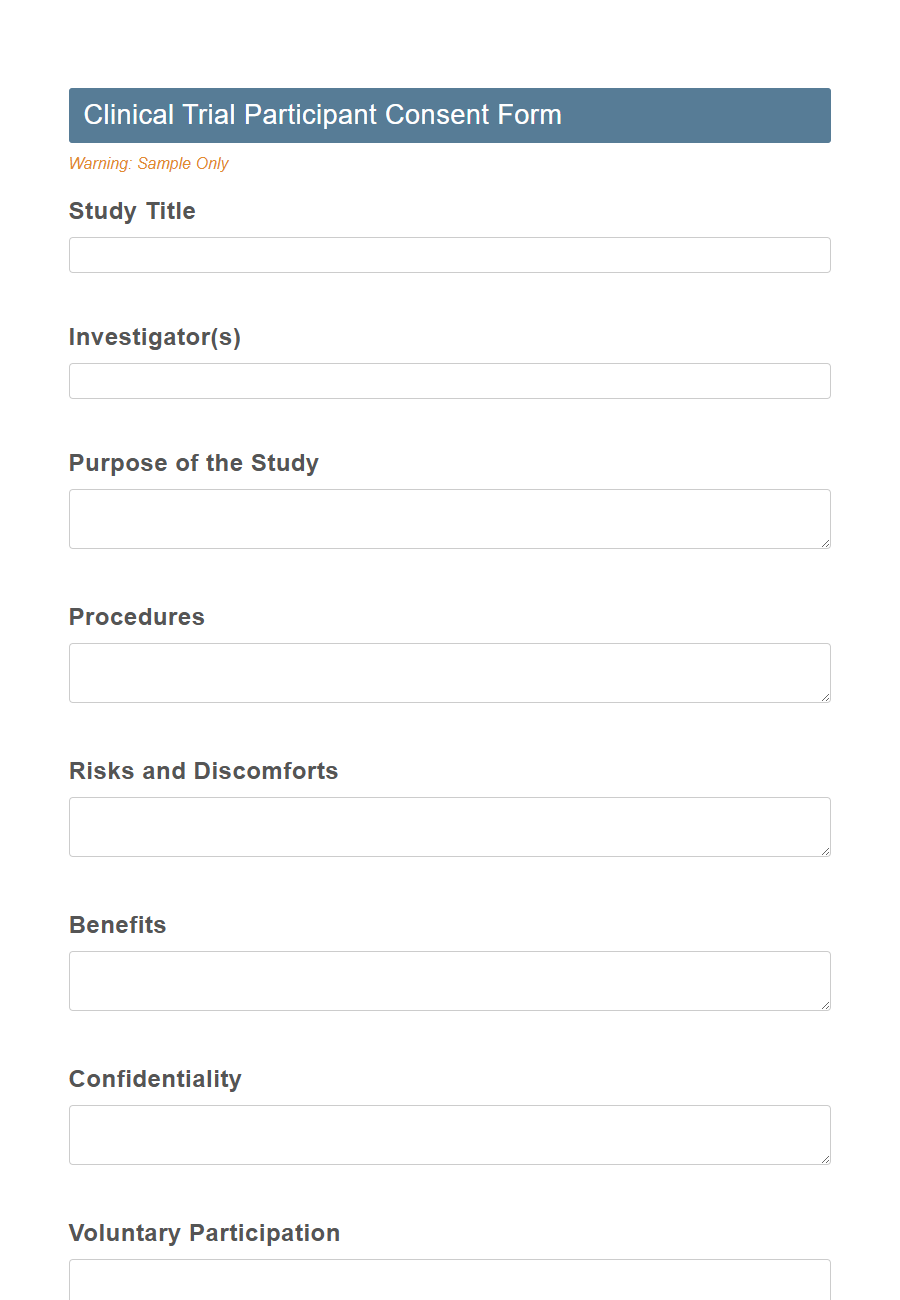Click the Purpose of the Study heading
The width and height of the screenshot is (900, 1300).
coord(193,463)
